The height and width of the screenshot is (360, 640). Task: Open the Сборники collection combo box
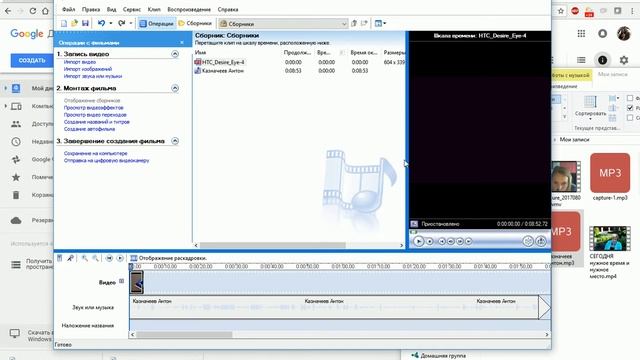tap(283, 24)
